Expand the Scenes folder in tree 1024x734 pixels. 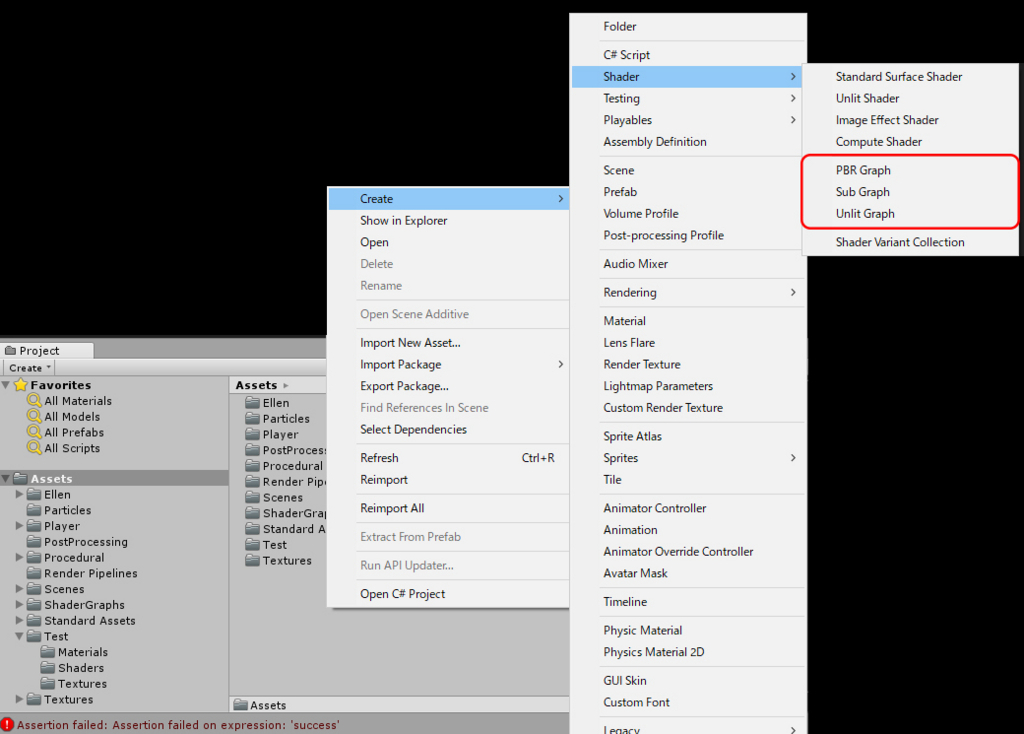tap(20, 588)
